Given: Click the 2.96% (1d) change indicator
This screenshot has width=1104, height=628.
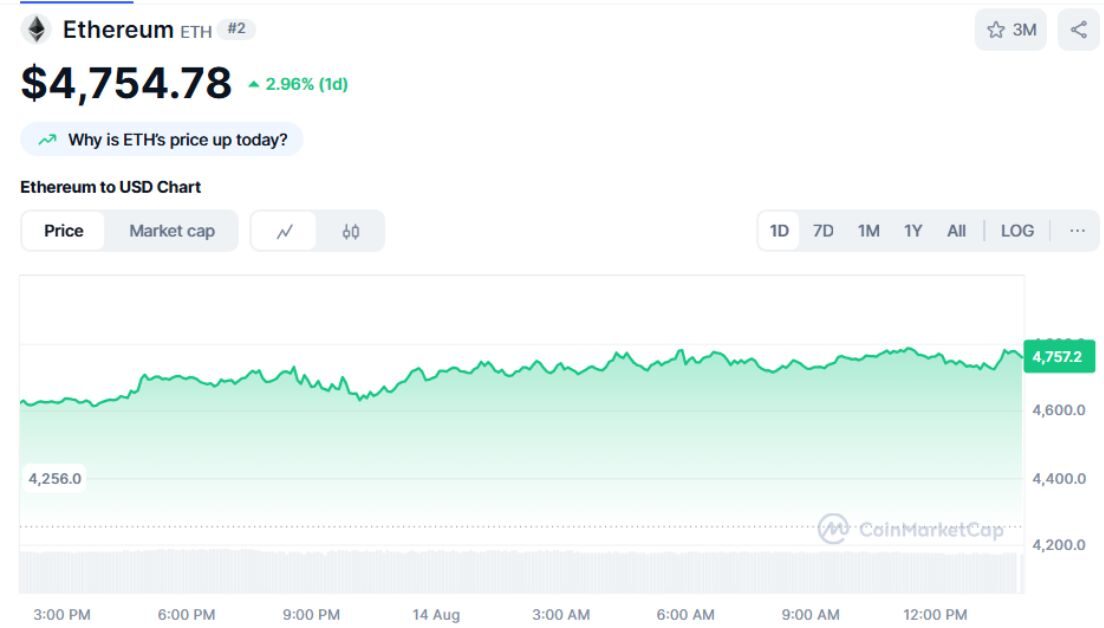Looking at the screenshot, I should (x=299, y=84).
